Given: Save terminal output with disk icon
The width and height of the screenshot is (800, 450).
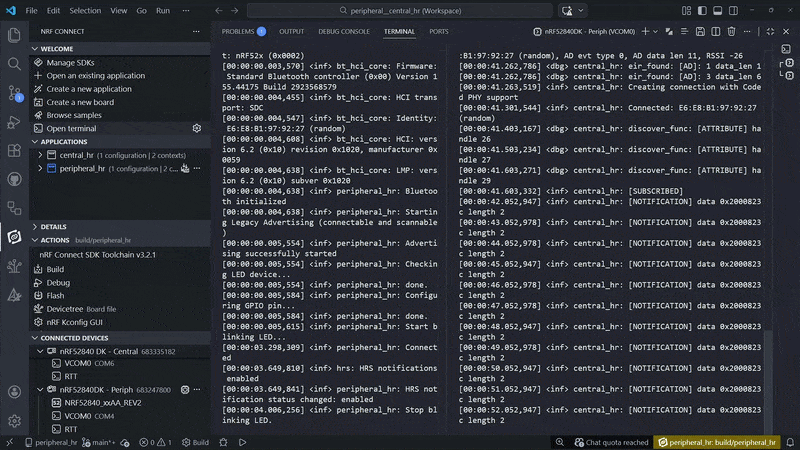Looking at the screenshot, I should [700, 32].
